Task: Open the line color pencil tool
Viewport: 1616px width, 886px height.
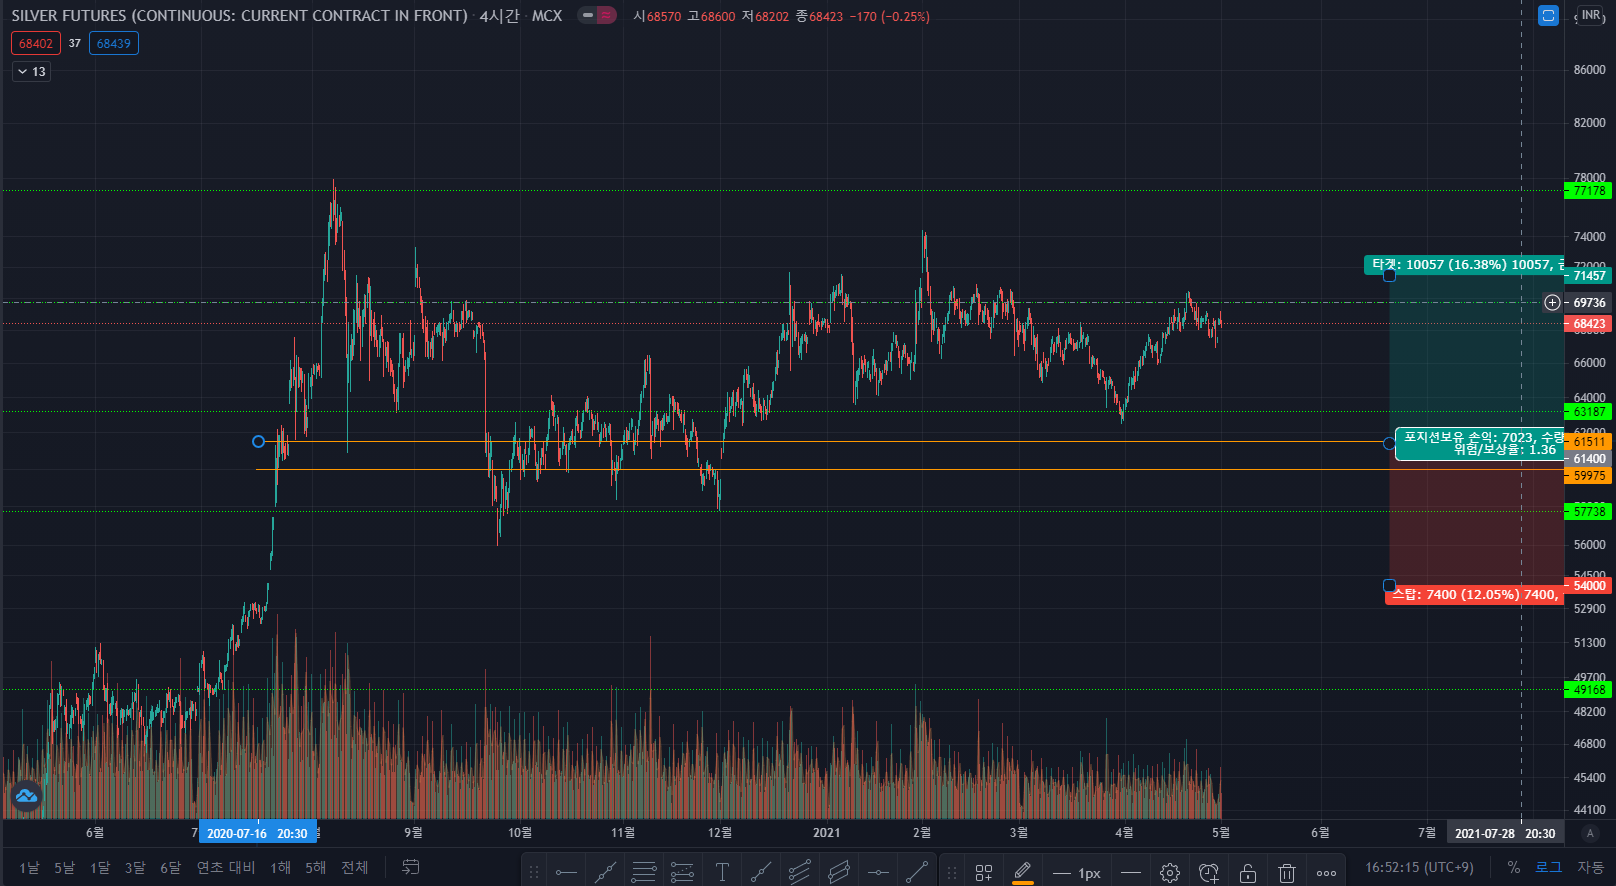Action: coord(1022,872)
